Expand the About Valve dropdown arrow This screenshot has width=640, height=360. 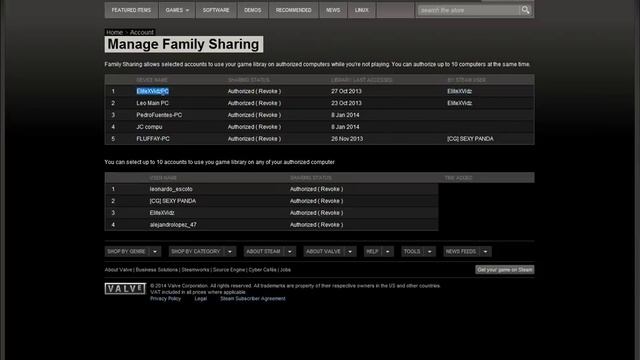tap(350, 251)
